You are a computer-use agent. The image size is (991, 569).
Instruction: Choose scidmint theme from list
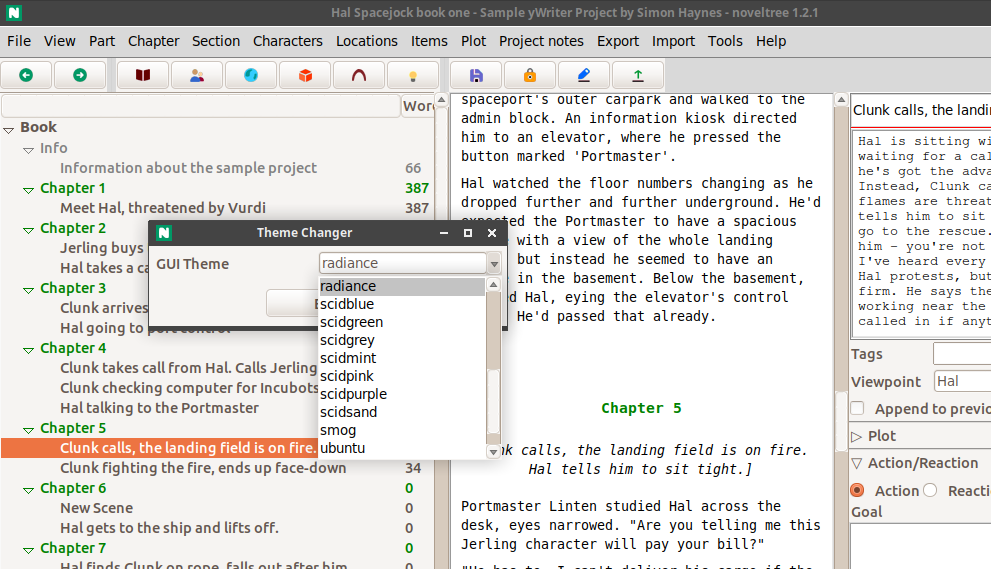point(402,358)
